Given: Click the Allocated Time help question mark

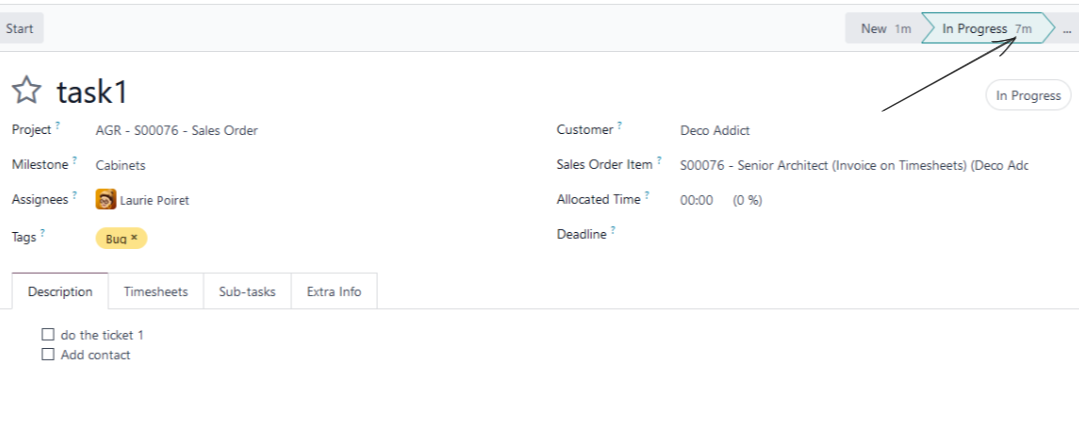Looking at the screenshot, I should pyautogui.click(x=647, y=195).
